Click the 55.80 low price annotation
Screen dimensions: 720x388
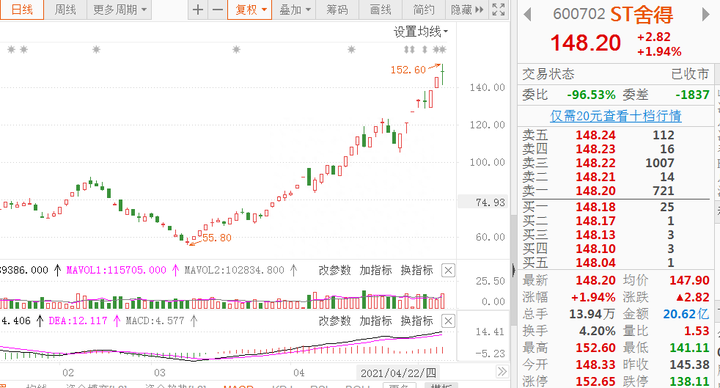coord(217,238)
